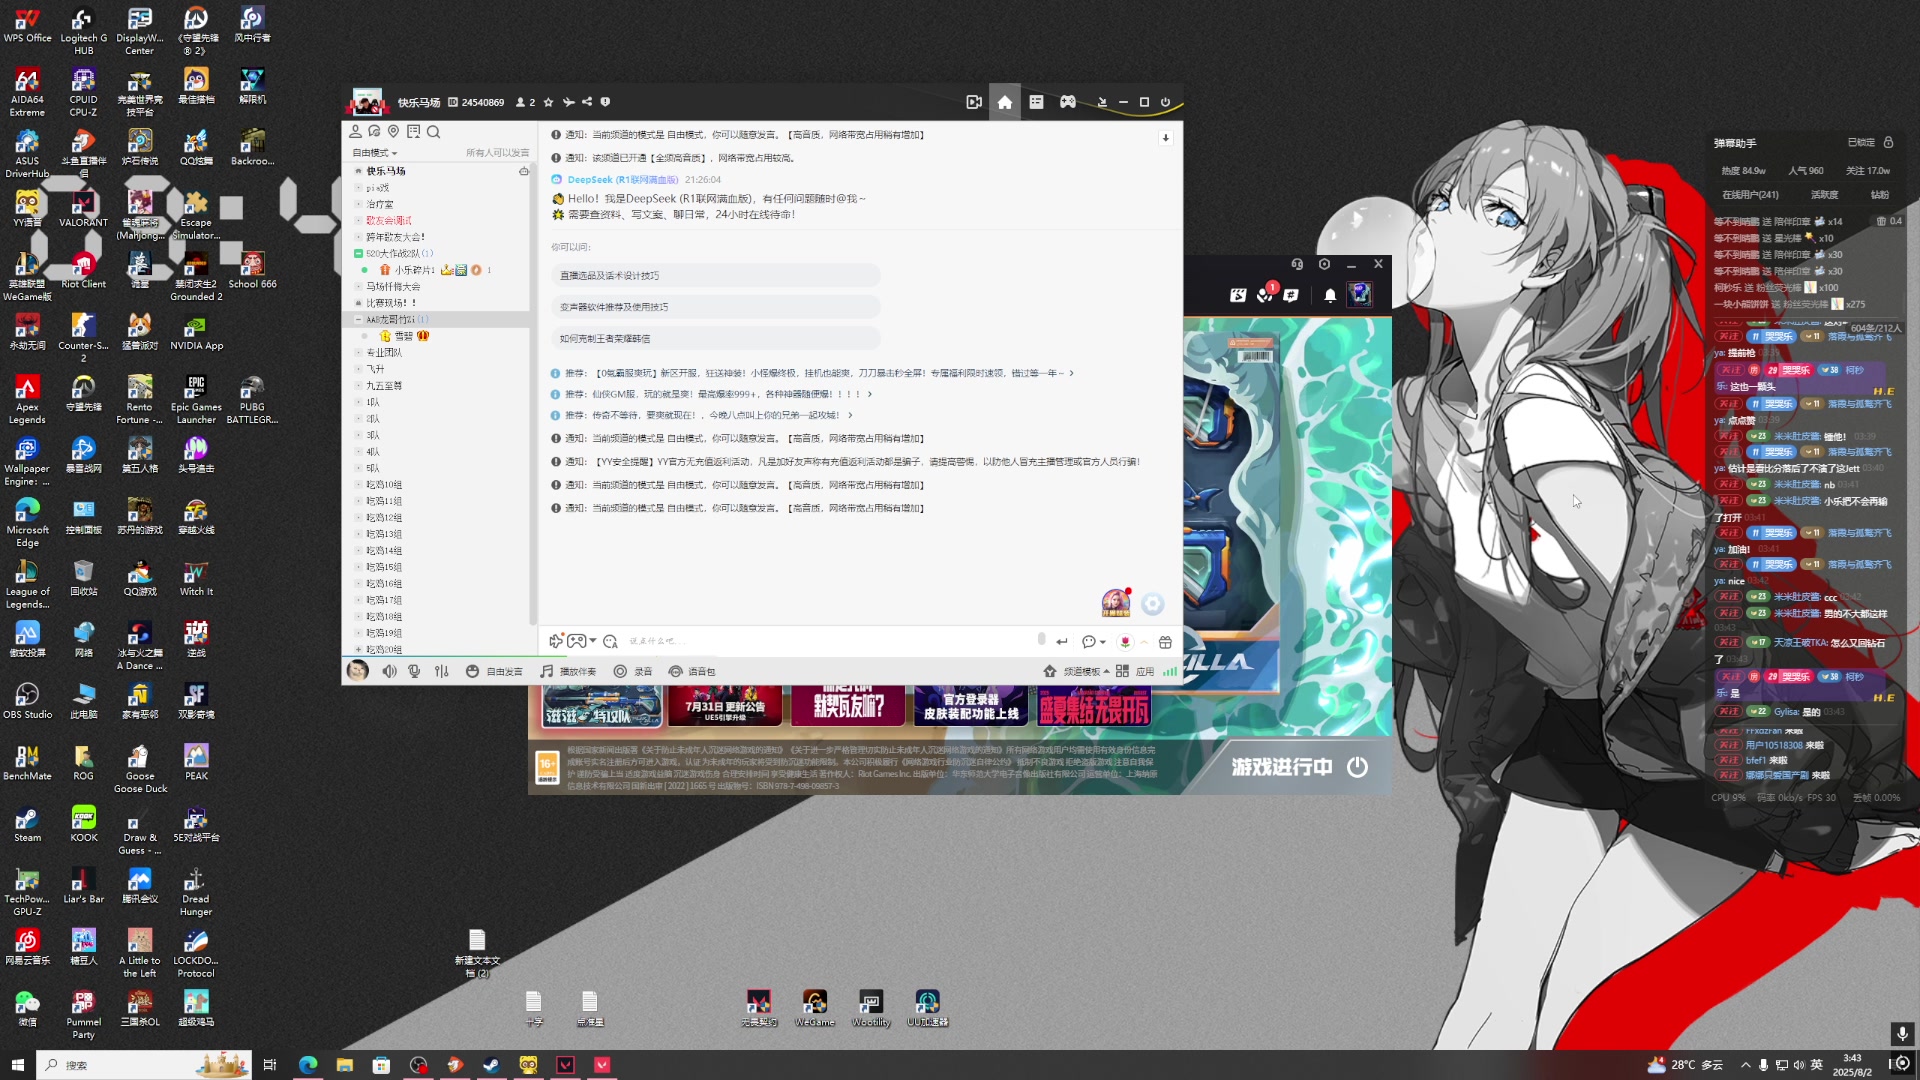
Task: Open the OBS Studio desktop shortcut
Action: pos(27,701)
